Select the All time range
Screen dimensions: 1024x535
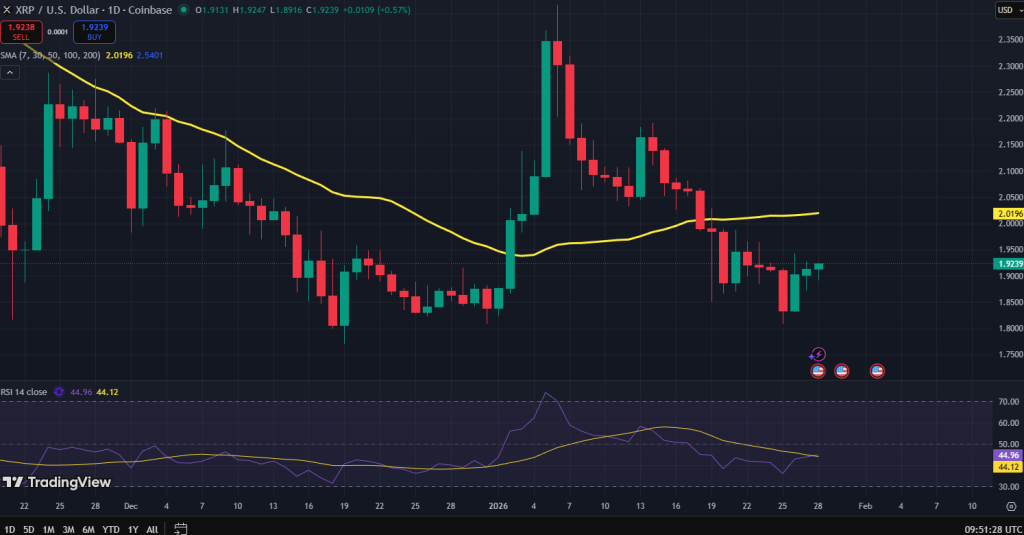152,529
